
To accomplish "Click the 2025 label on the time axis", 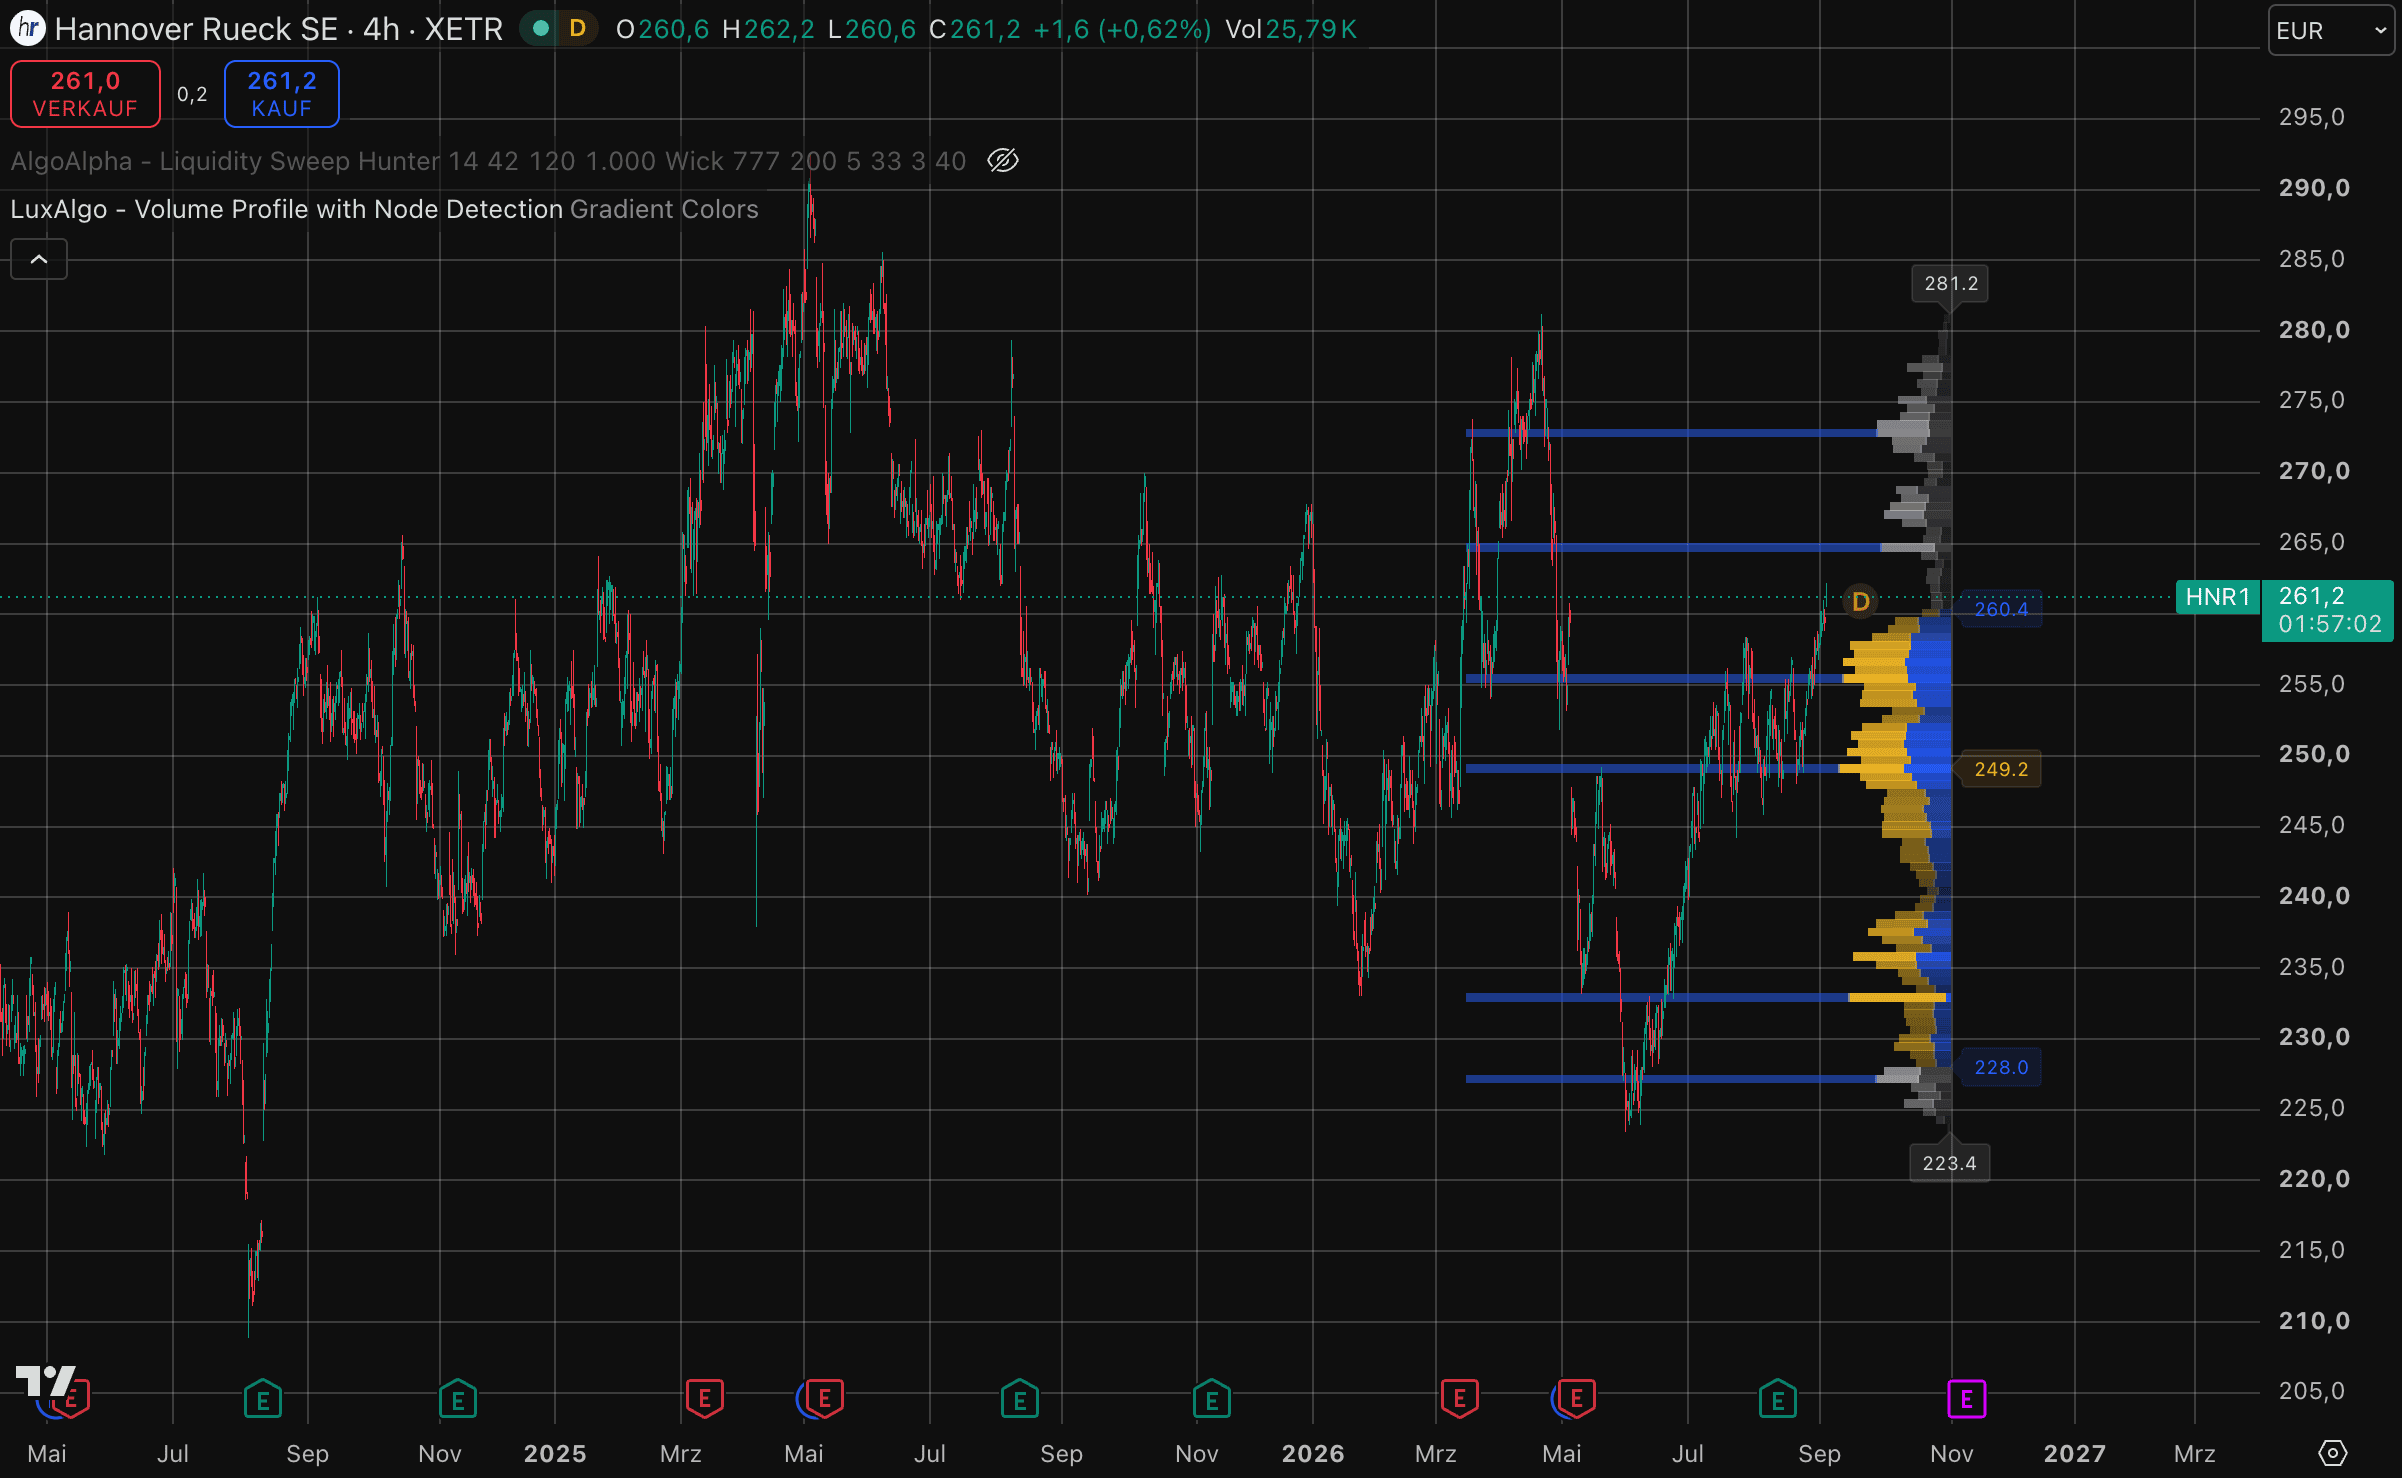I will point(555,1453).
